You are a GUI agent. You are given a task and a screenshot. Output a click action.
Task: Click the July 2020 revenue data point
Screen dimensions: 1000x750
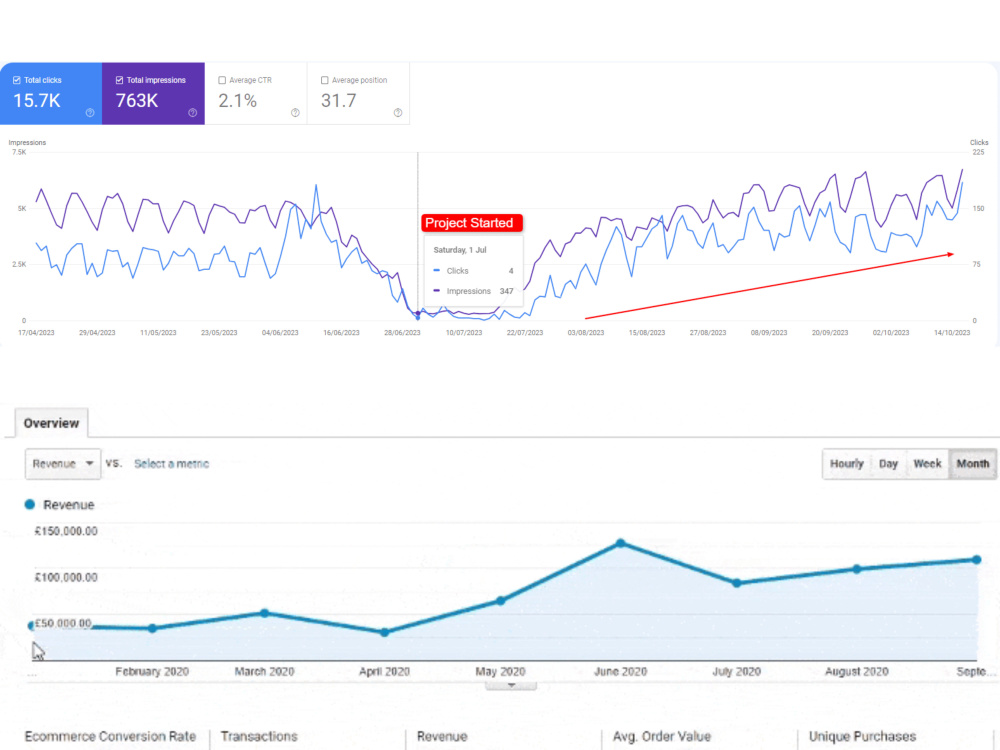tap(737, 583)
